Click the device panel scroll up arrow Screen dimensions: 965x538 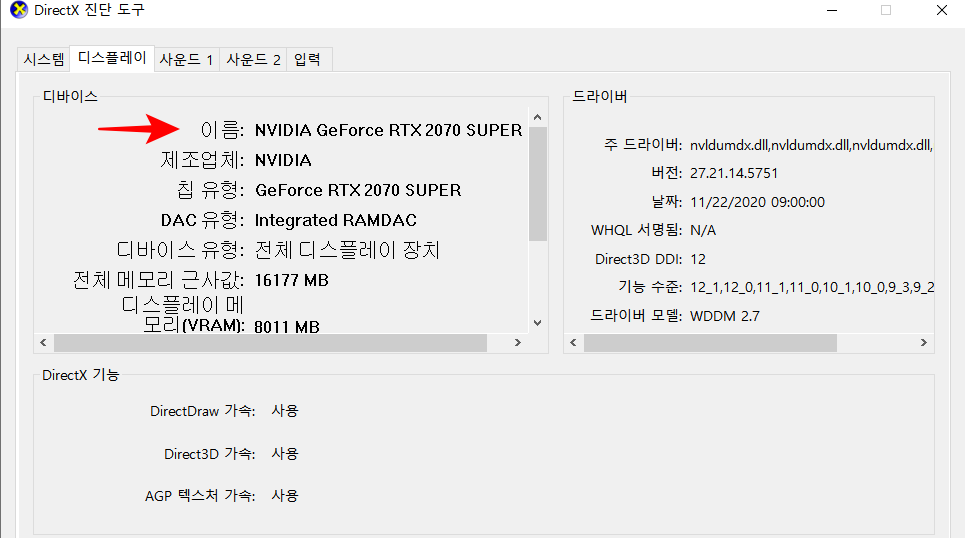pos(537,117)
